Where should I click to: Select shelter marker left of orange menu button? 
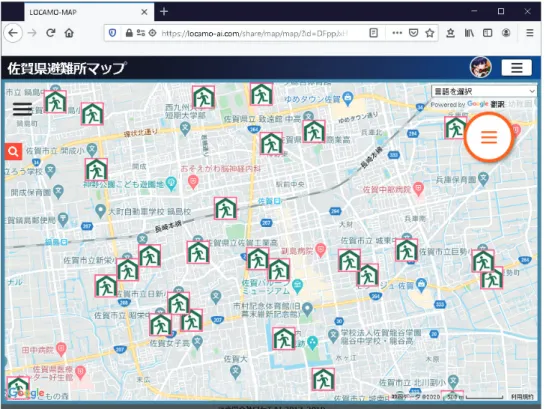click(x=455, y=127)
